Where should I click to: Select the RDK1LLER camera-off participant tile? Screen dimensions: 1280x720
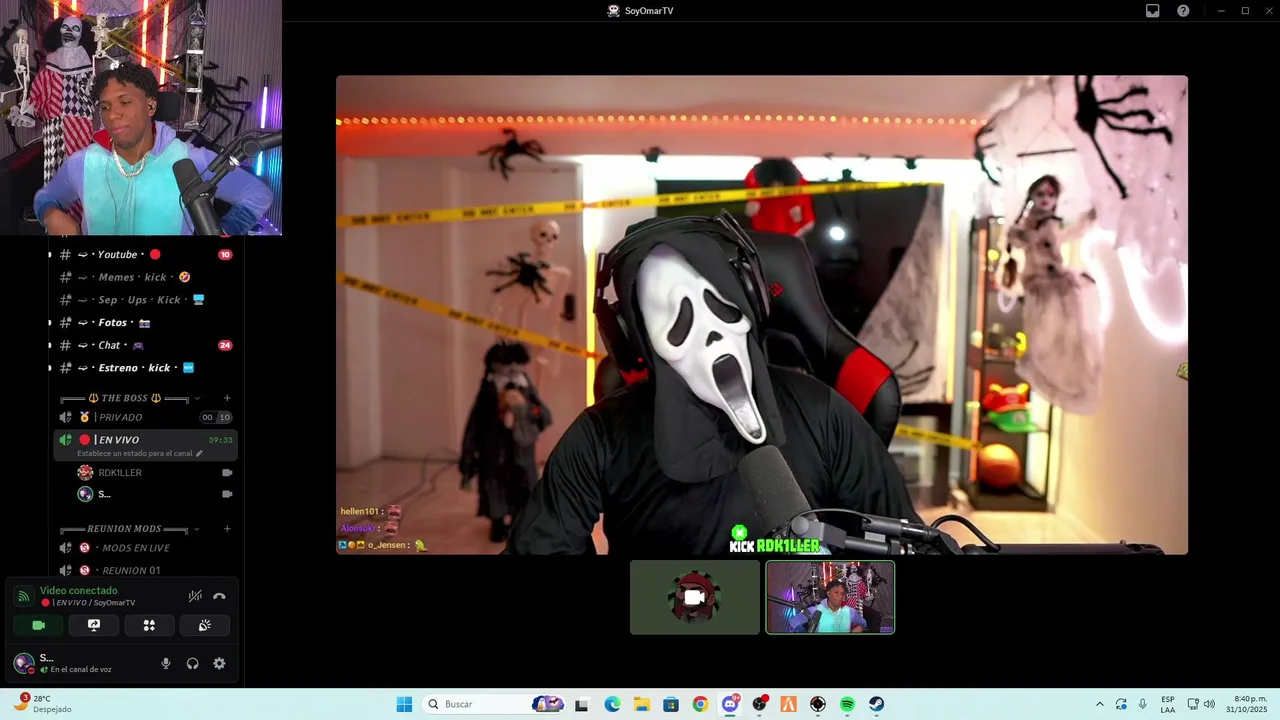(695, 597)
